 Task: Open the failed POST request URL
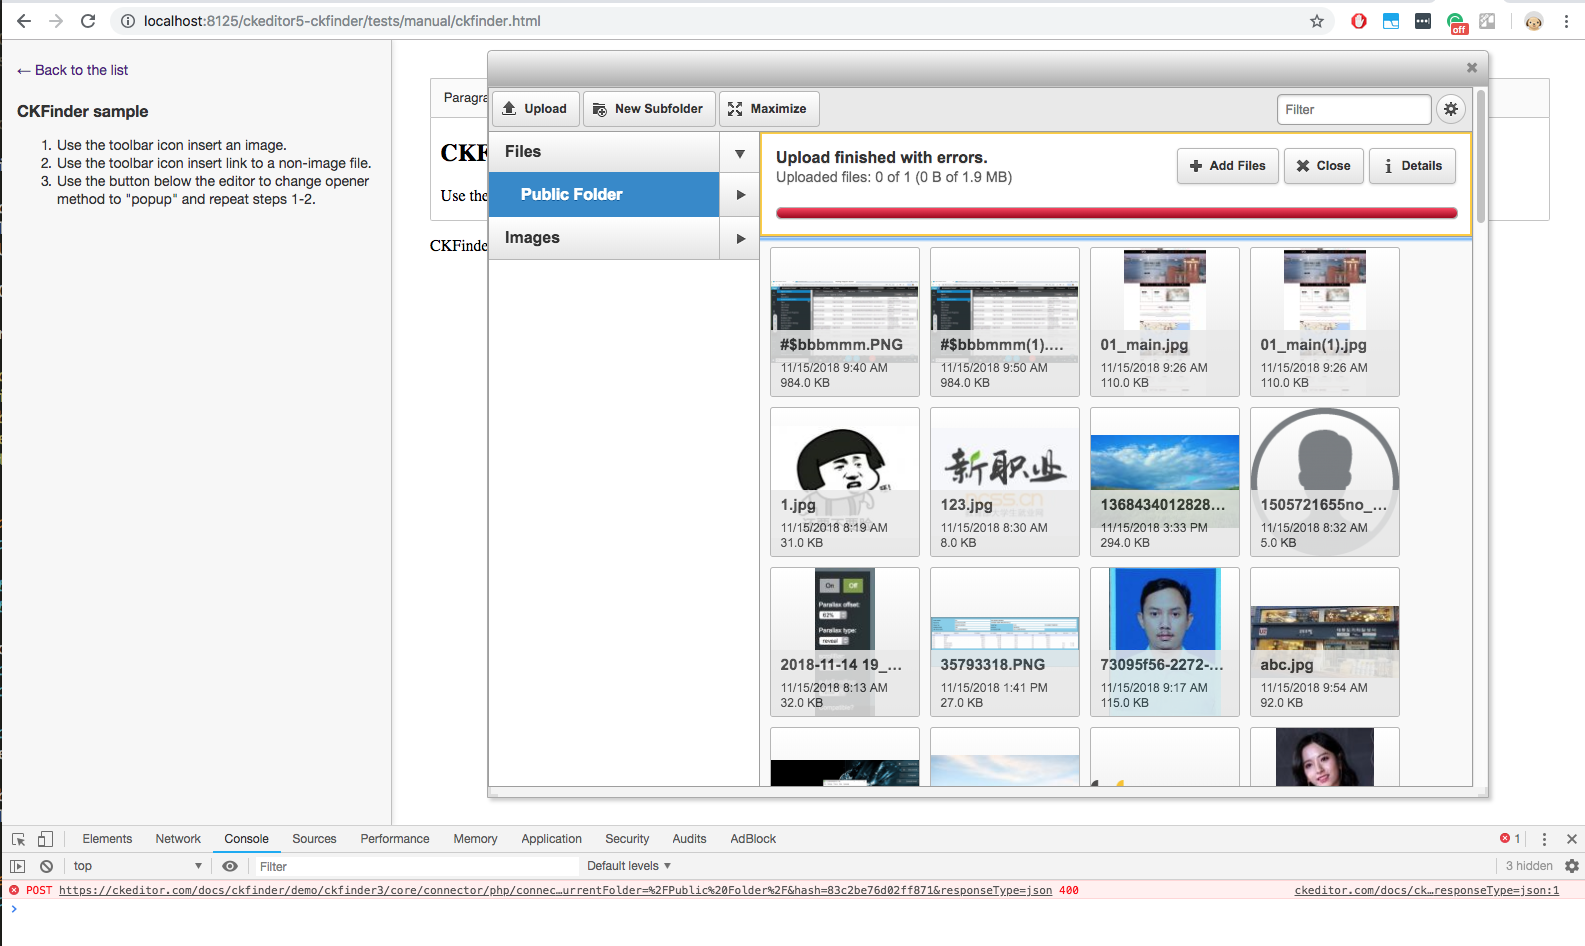click(555, 890)
